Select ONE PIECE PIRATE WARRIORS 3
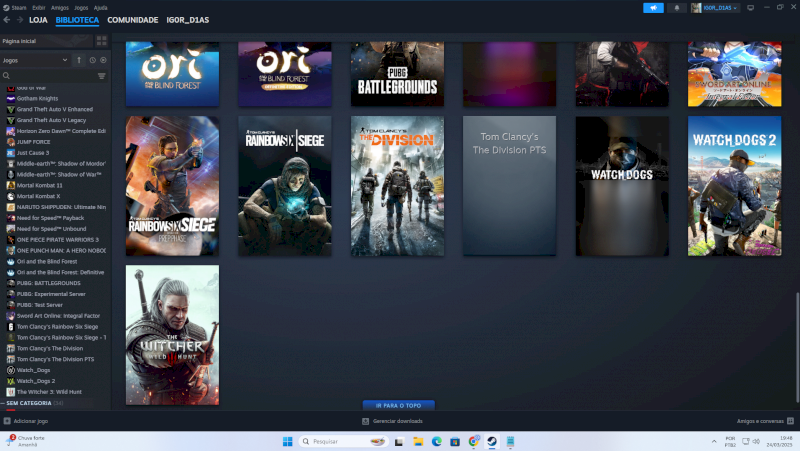 56,240
